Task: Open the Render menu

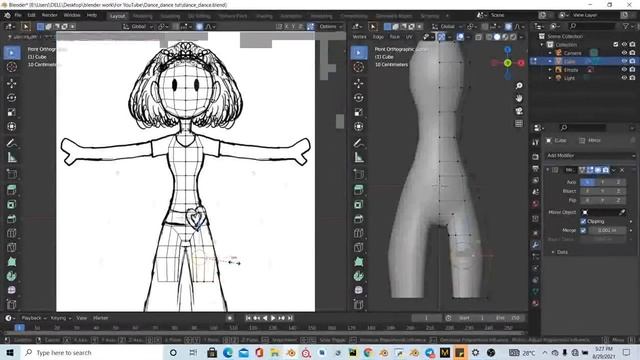Action: tap(49, 15)
